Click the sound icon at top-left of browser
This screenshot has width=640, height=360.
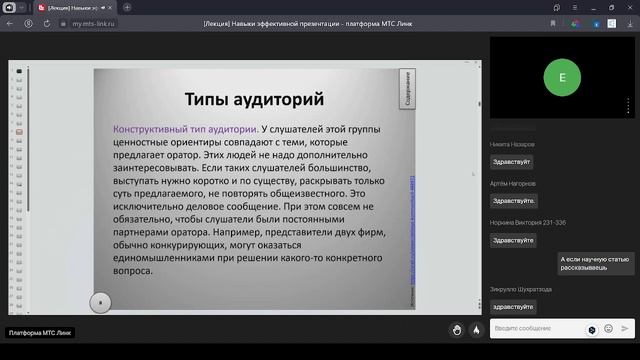tap(9, 7)
